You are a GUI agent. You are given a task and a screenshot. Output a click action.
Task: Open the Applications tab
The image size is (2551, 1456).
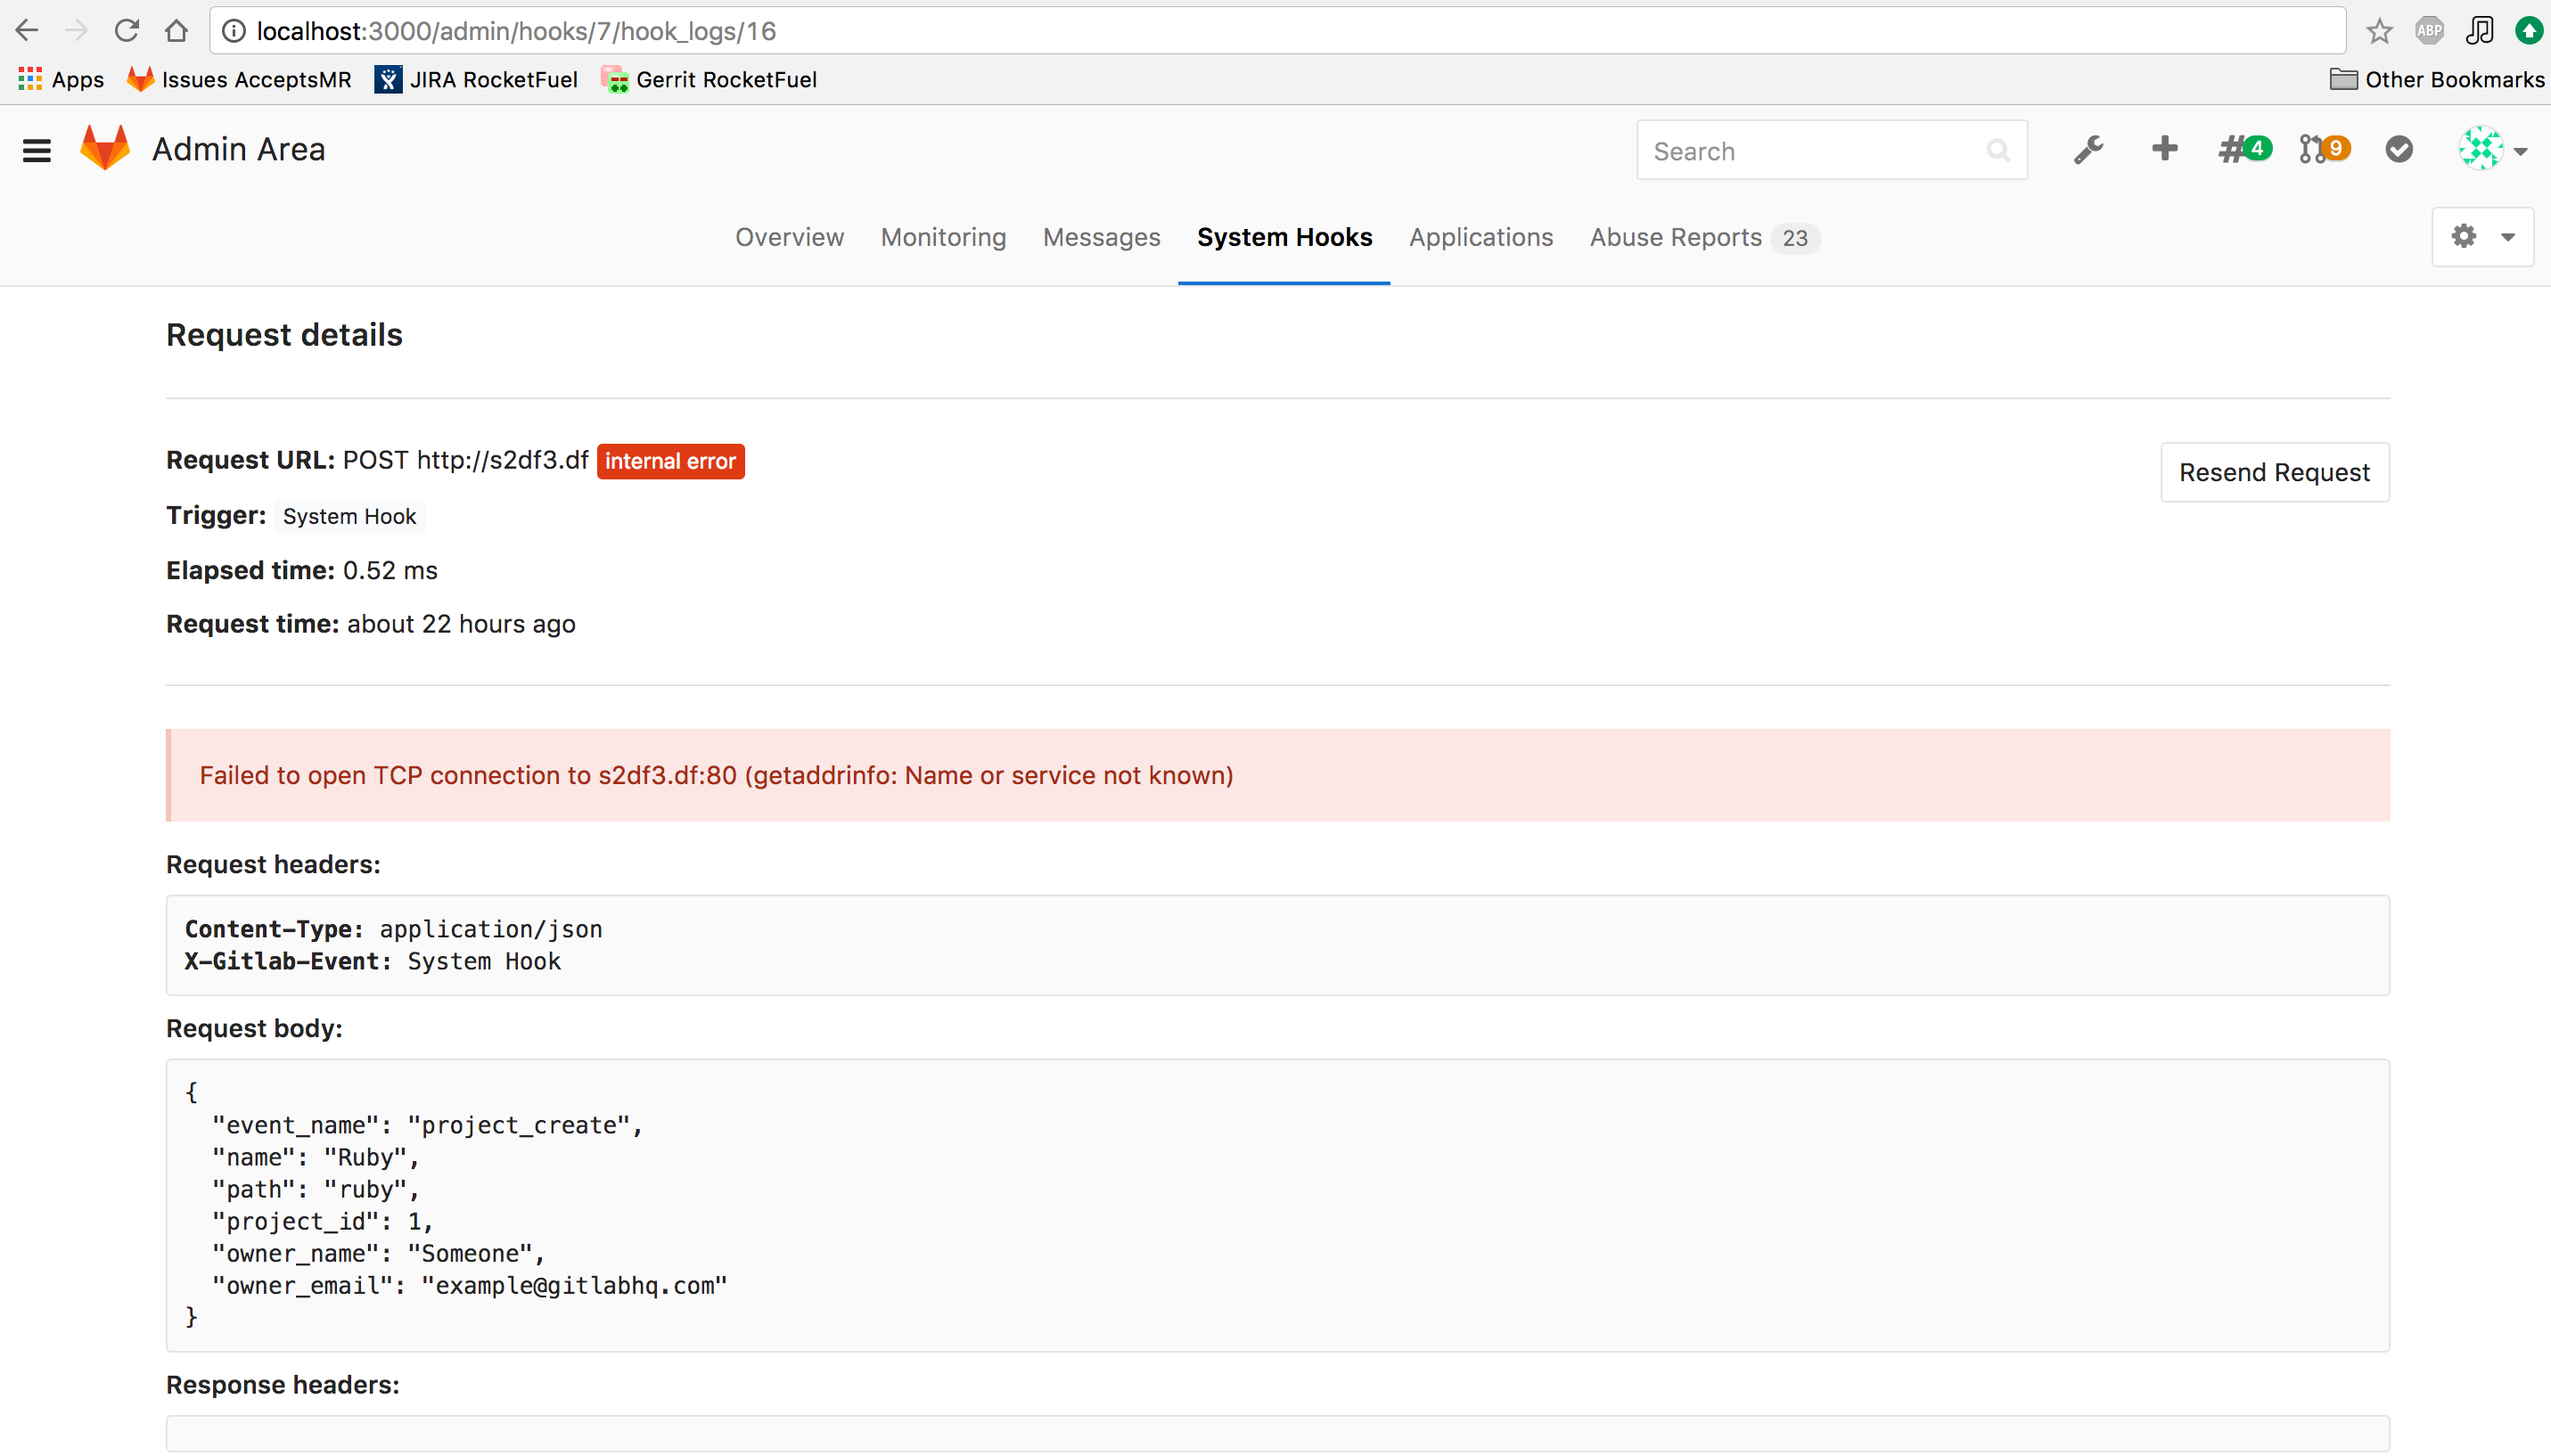(x=1480, y=237)
